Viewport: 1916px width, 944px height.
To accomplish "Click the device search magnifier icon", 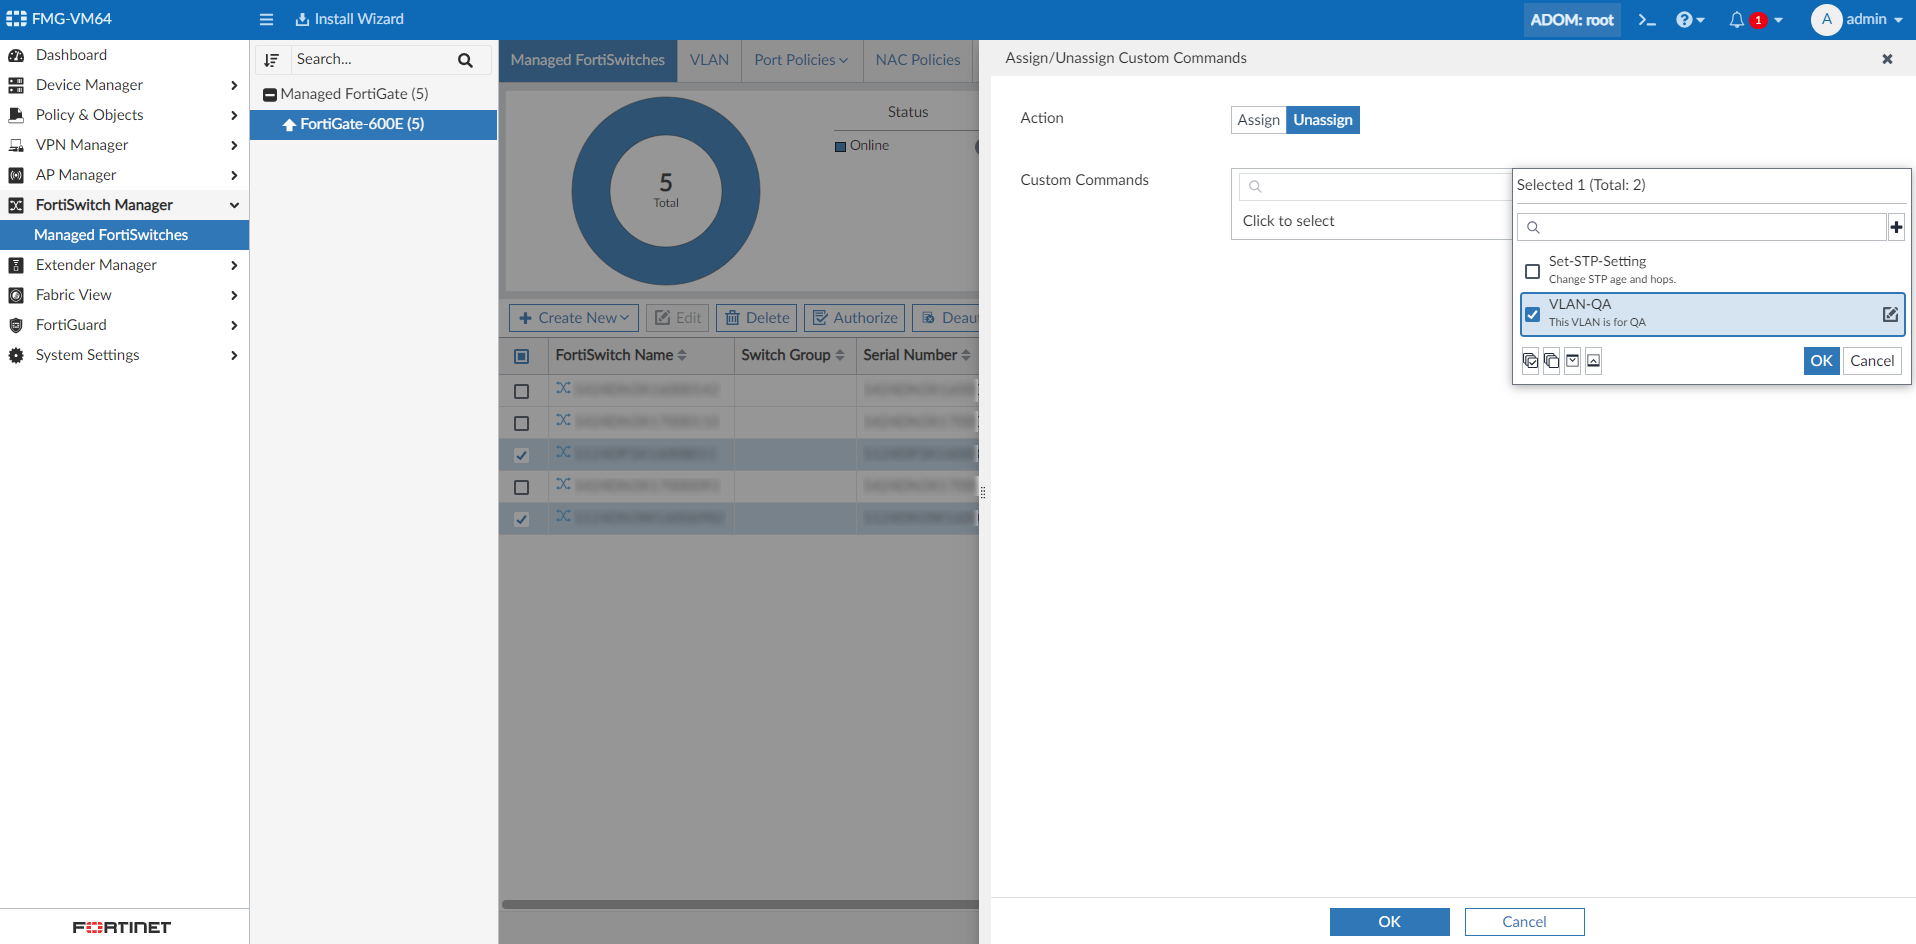I will (x=465, y=60).
